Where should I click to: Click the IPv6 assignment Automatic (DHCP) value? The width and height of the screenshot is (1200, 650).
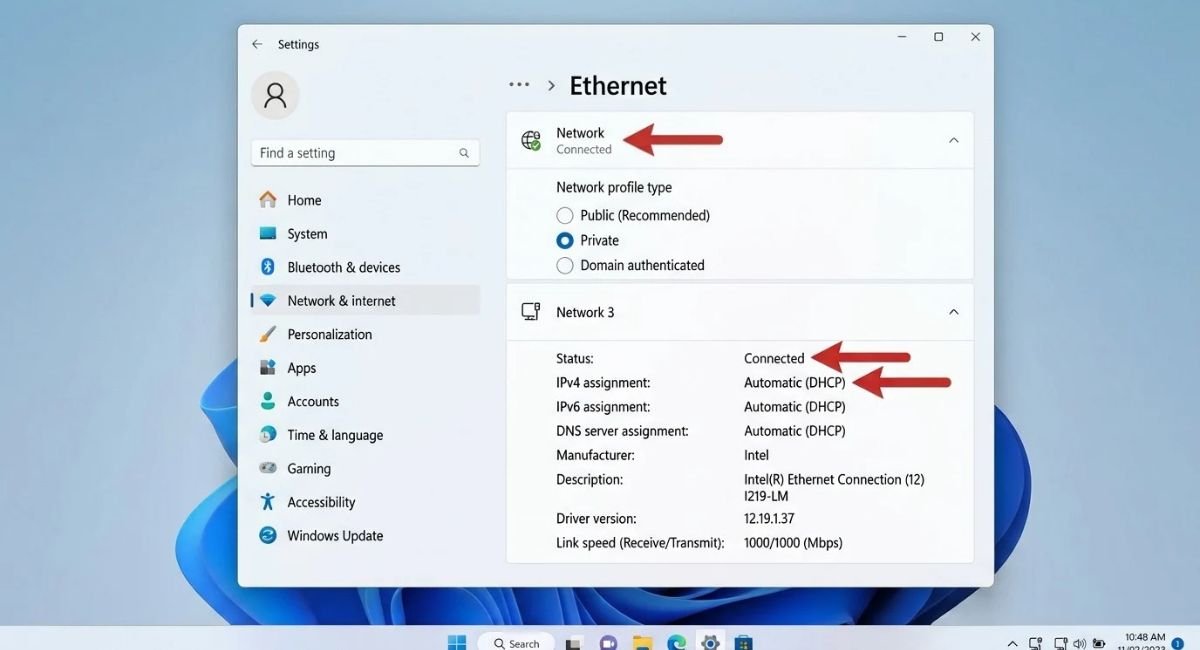click(x=795, y=407)
